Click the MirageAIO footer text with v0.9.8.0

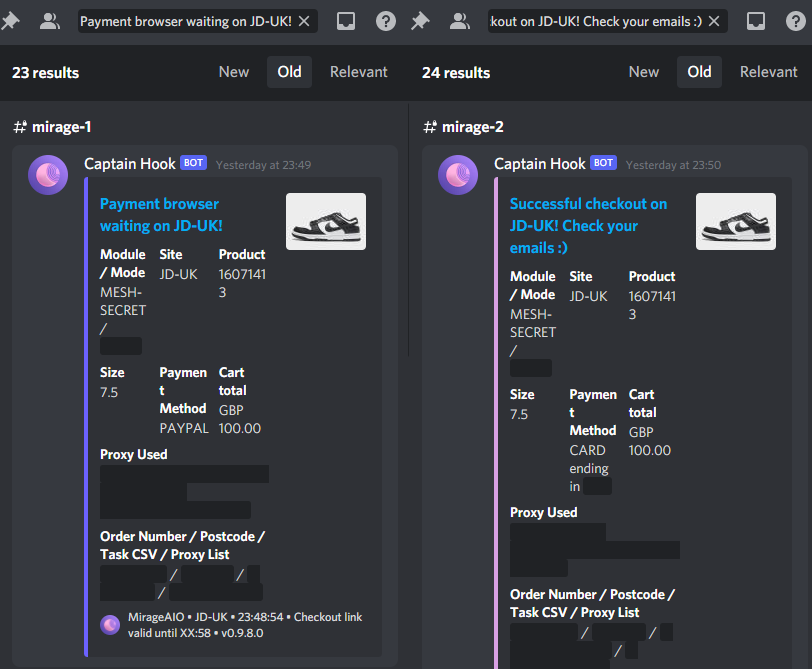click(x=245, y=625)
